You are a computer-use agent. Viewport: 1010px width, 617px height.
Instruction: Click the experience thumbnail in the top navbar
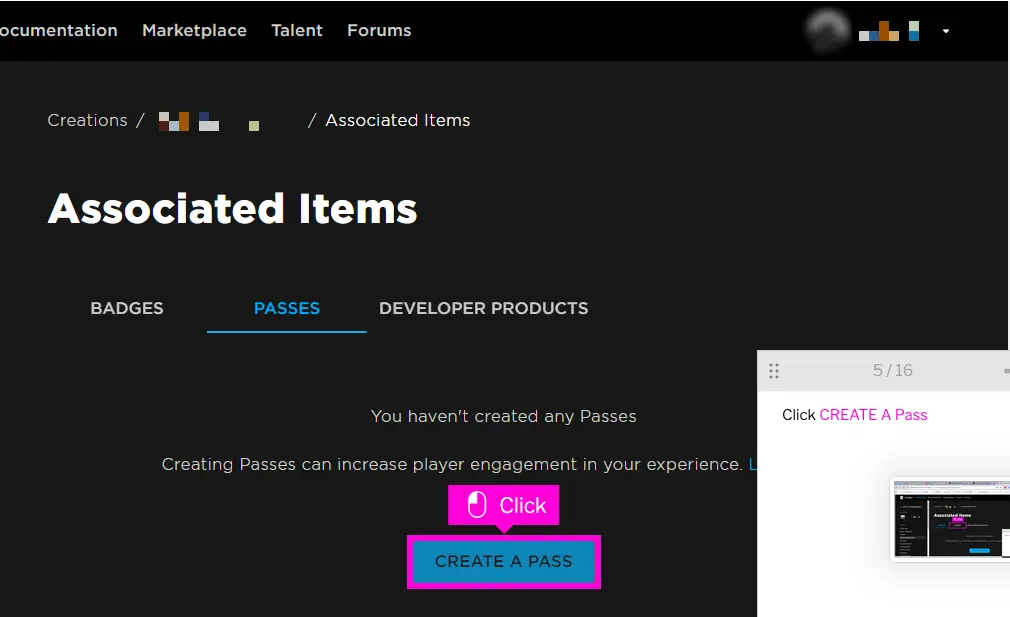[x=876, y=30]
